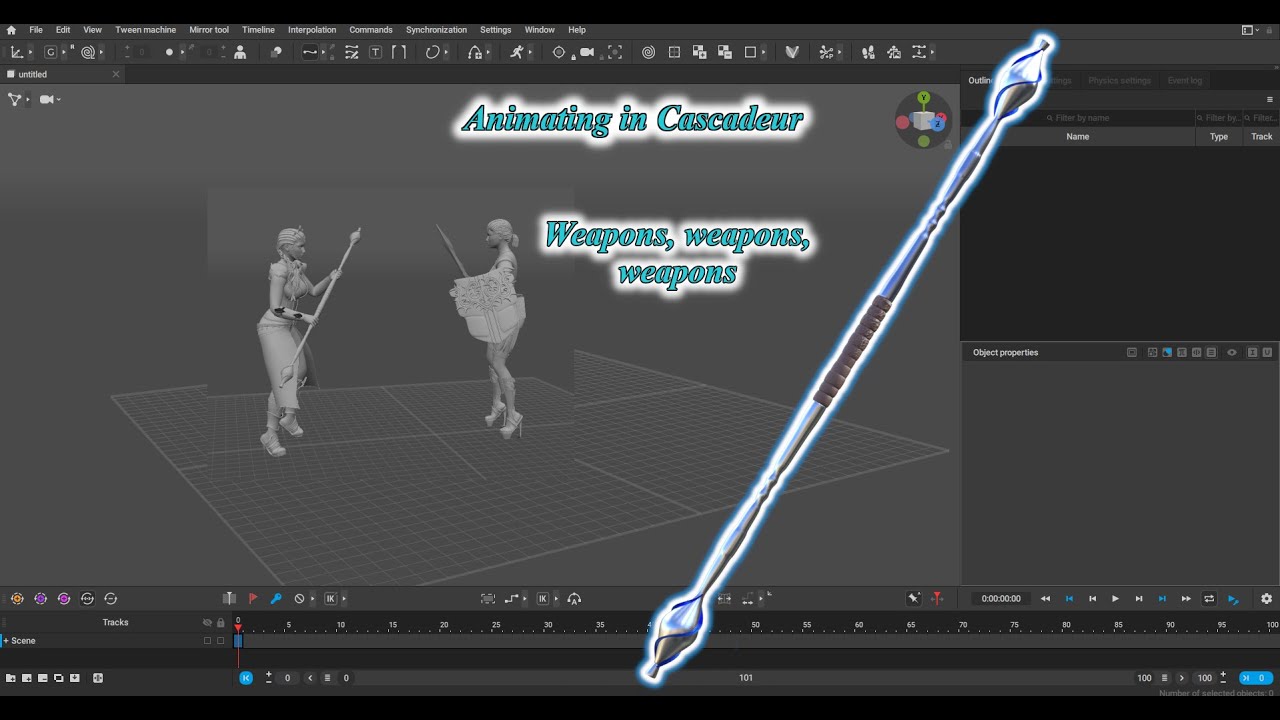
Task: Open the Mirror tool menu
Action: coord(209,30)
